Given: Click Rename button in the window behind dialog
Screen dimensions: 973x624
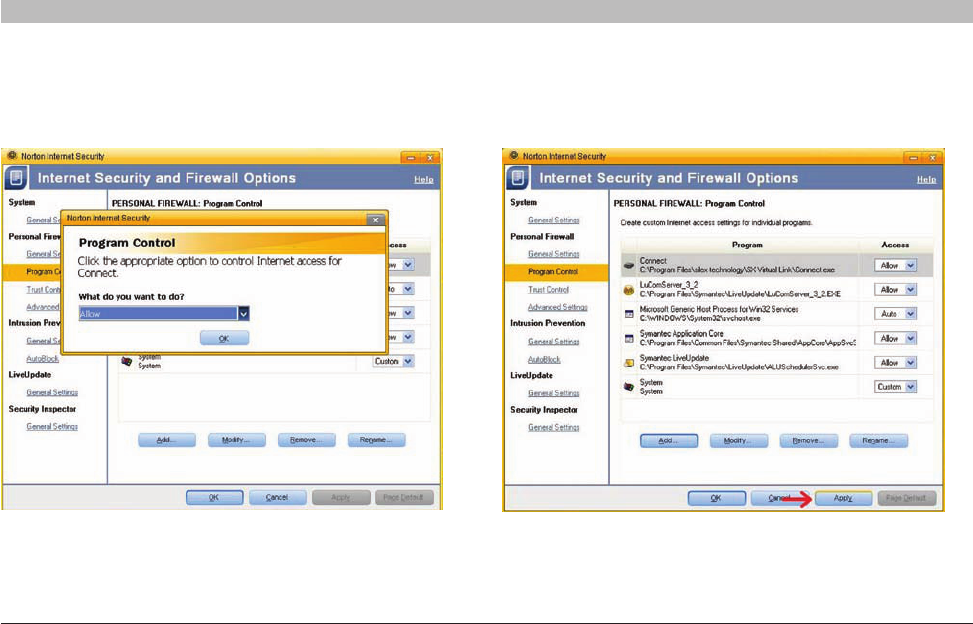Looking at the screenshot, I should pos(377,440).
